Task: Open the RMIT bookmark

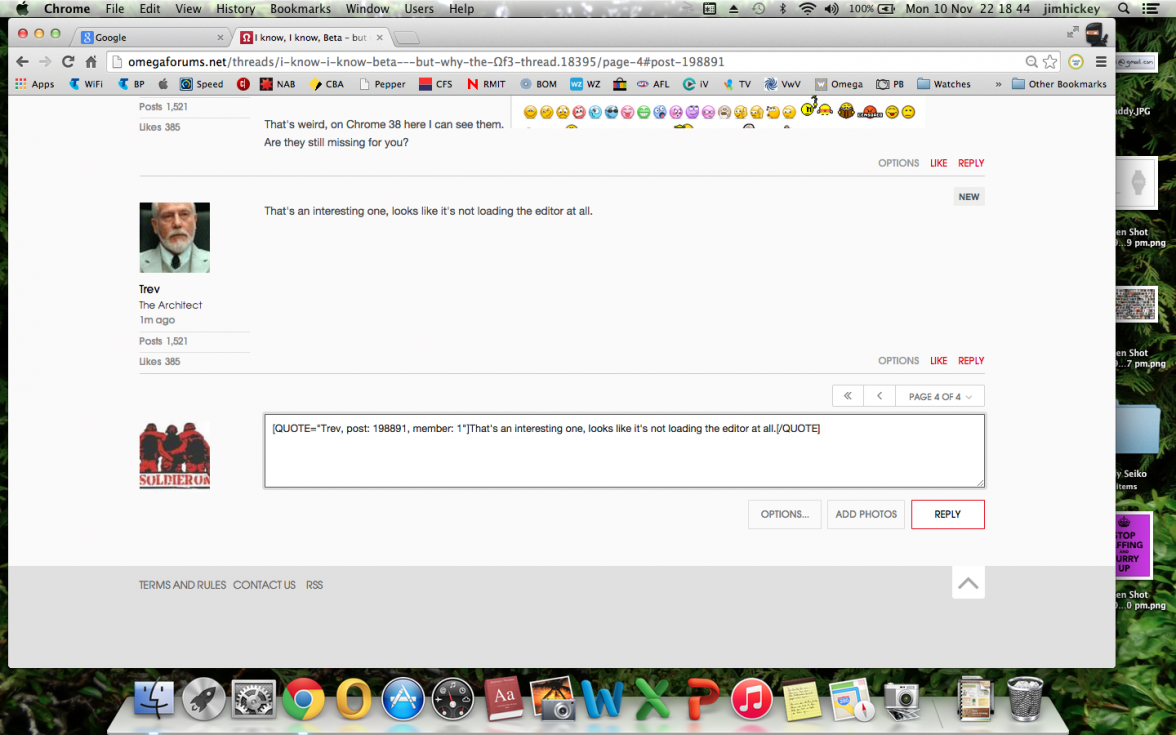Action: click(x=485, y=84)
